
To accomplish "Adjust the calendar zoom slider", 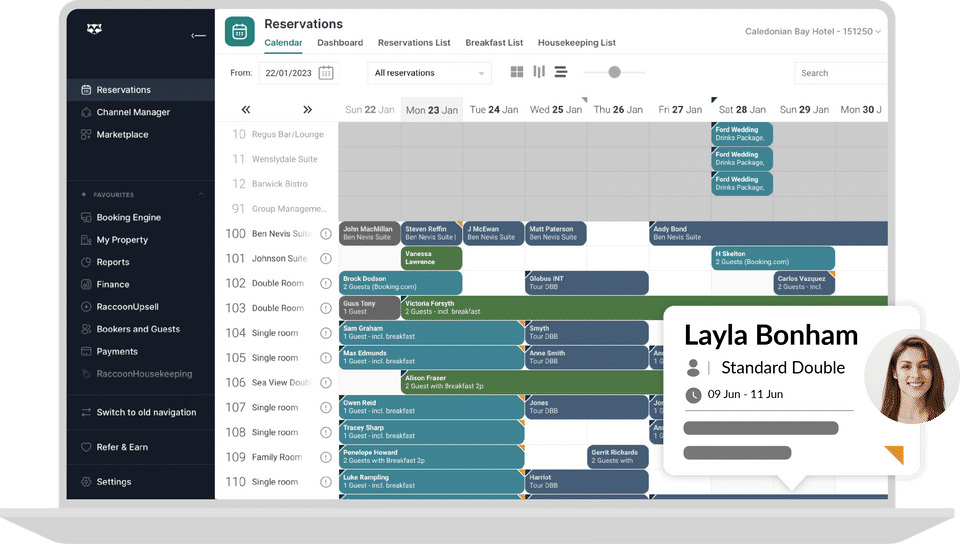I will coord(615,72).
